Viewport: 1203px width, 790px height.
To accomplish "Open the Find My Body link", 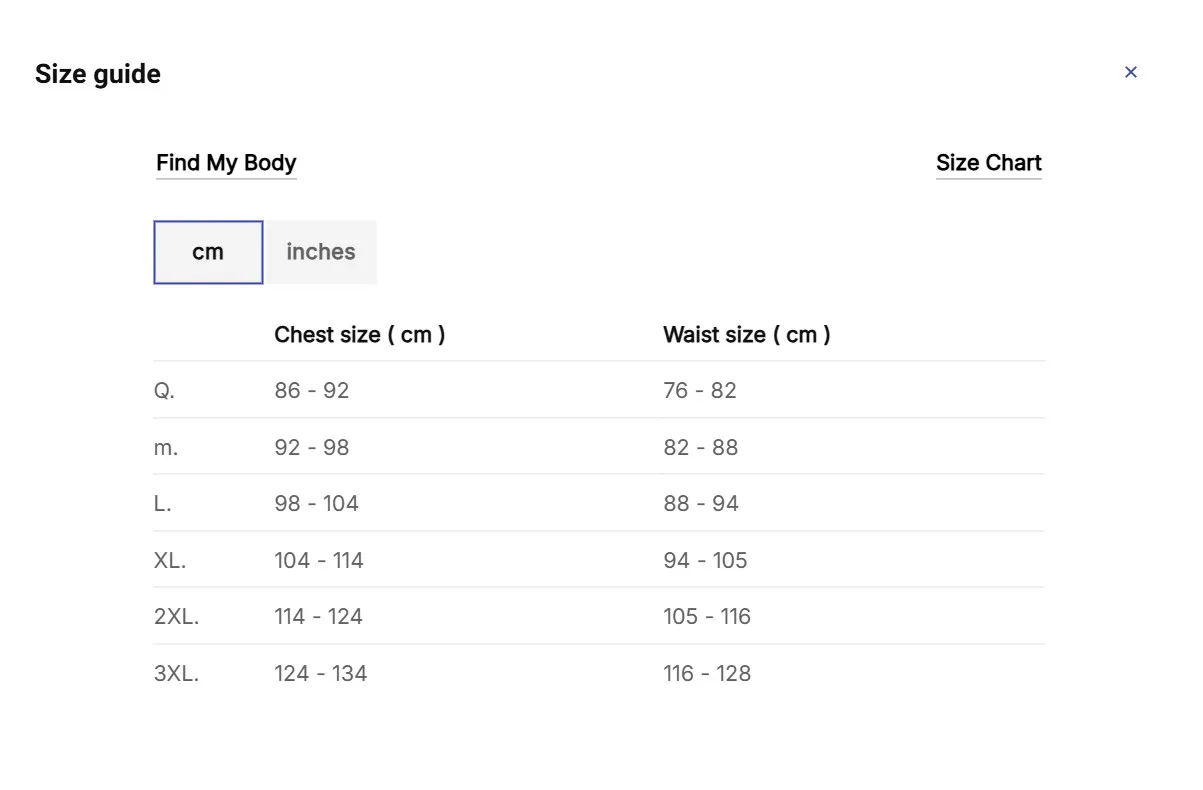I will 226,163.
